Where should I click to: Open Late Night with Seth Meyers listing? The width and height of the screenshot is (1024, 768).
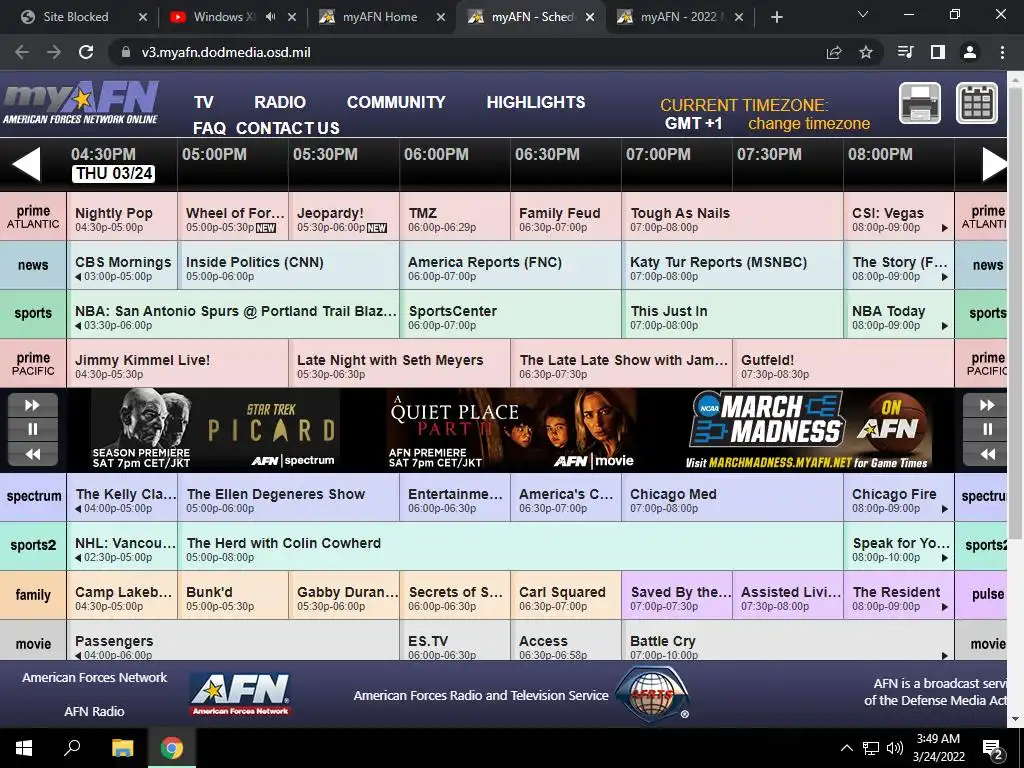point(399,364)
